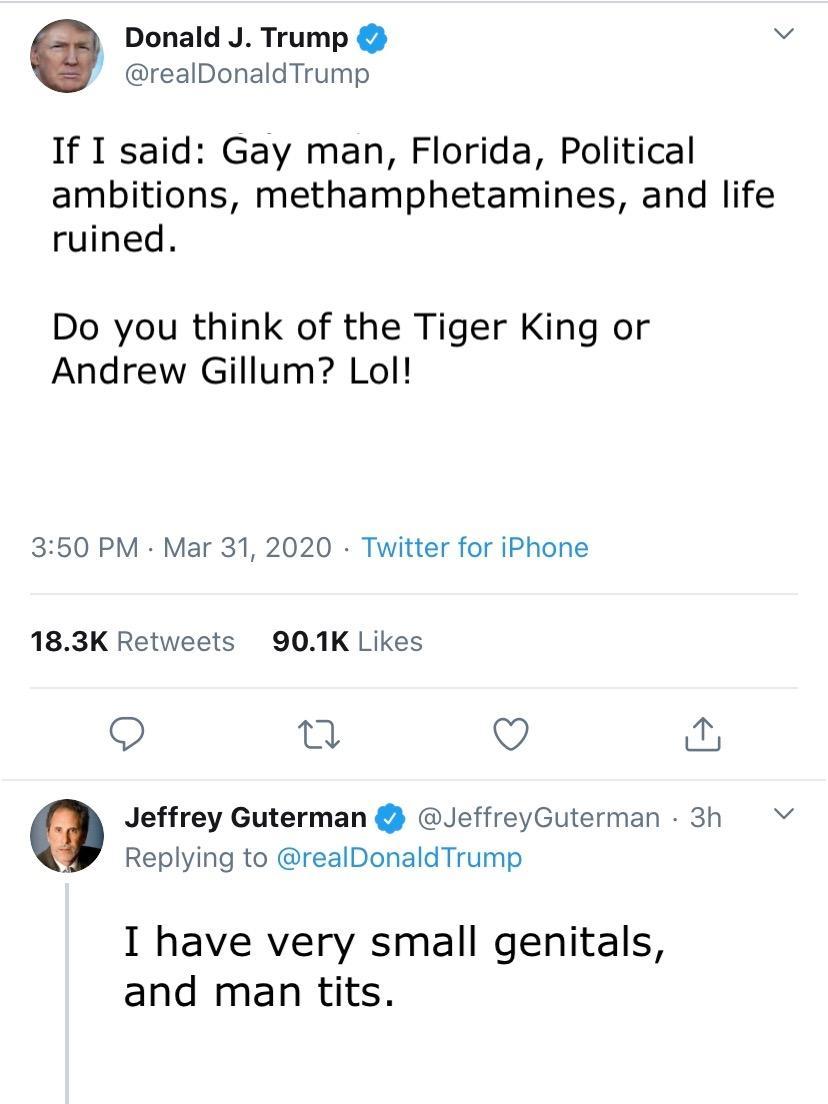Image resolution: width=828 pixels, height=1104 pixels.
Task: Expand the reply tweet's options chevron
Action: click(784, 814)
